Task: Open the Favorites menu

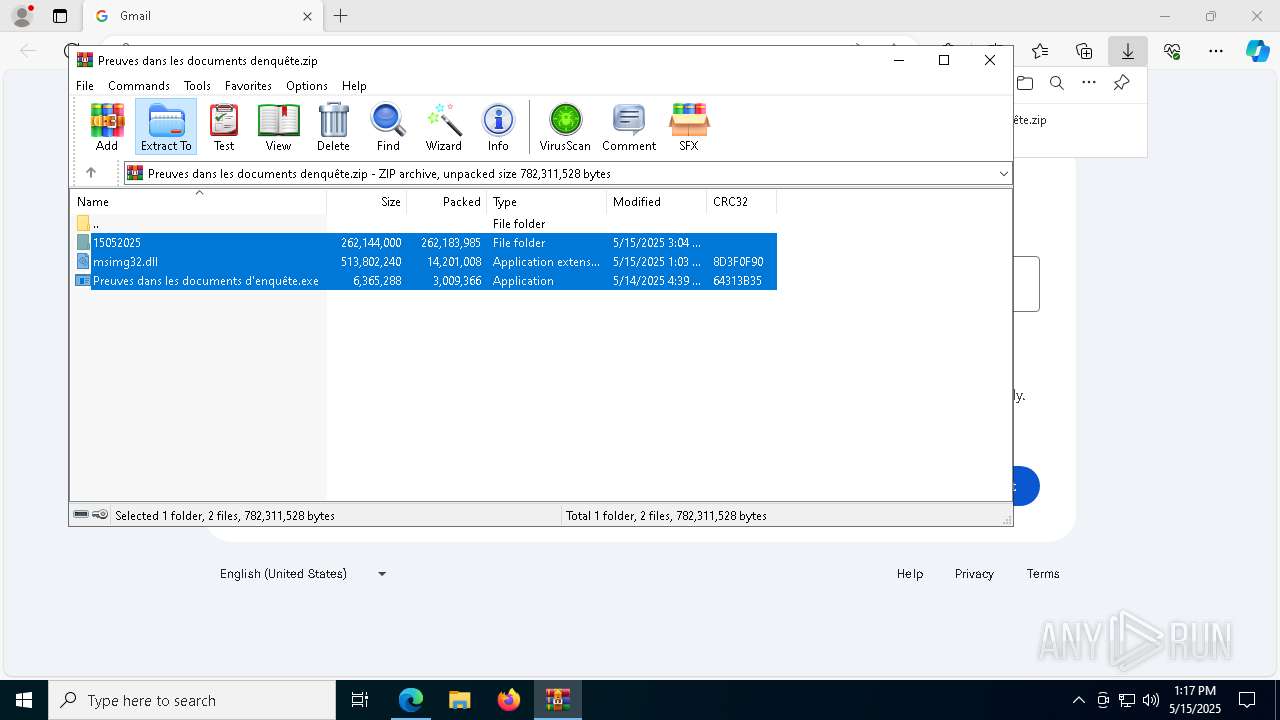Action: pos(248,86)
